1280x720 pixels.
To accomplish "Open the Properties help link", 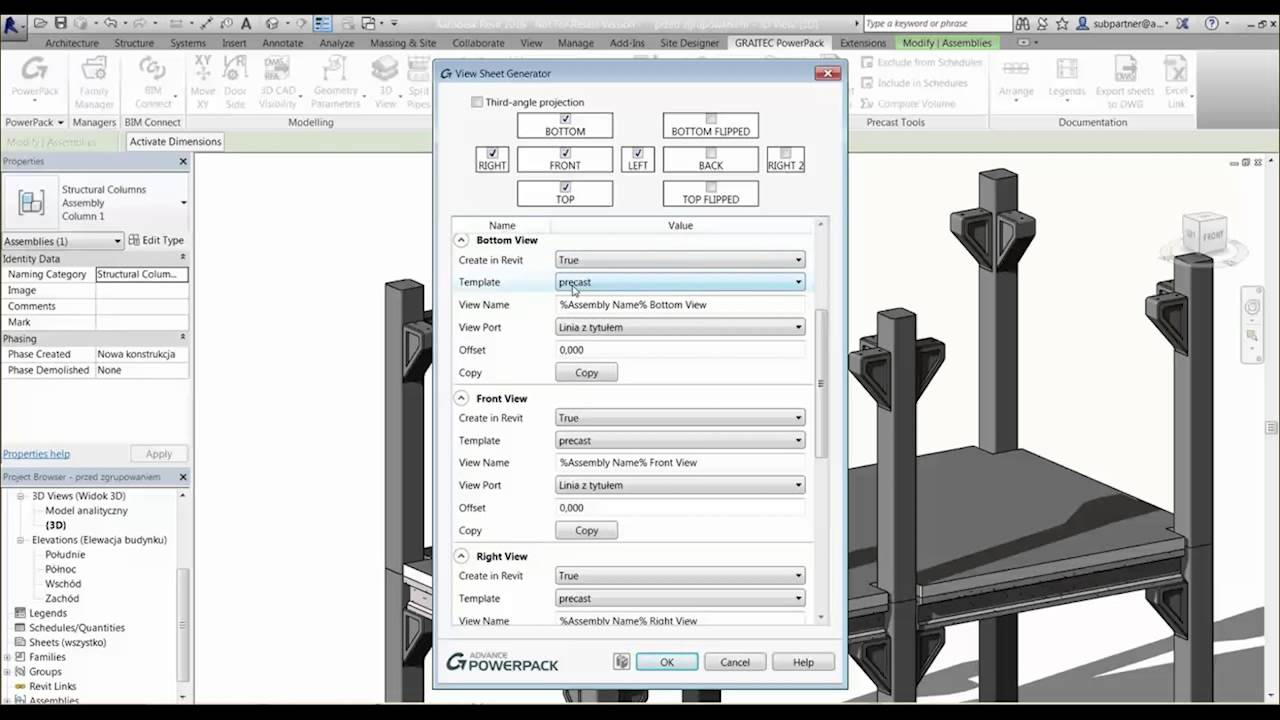I will click(x=36, y=454).
